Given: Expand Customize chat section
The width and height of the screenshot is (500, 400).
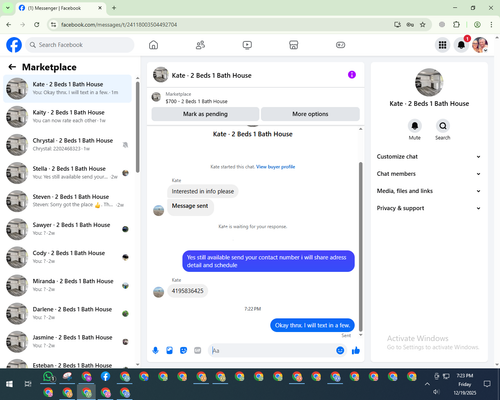Looking at the screenshot, I should [x=429, y=157].
